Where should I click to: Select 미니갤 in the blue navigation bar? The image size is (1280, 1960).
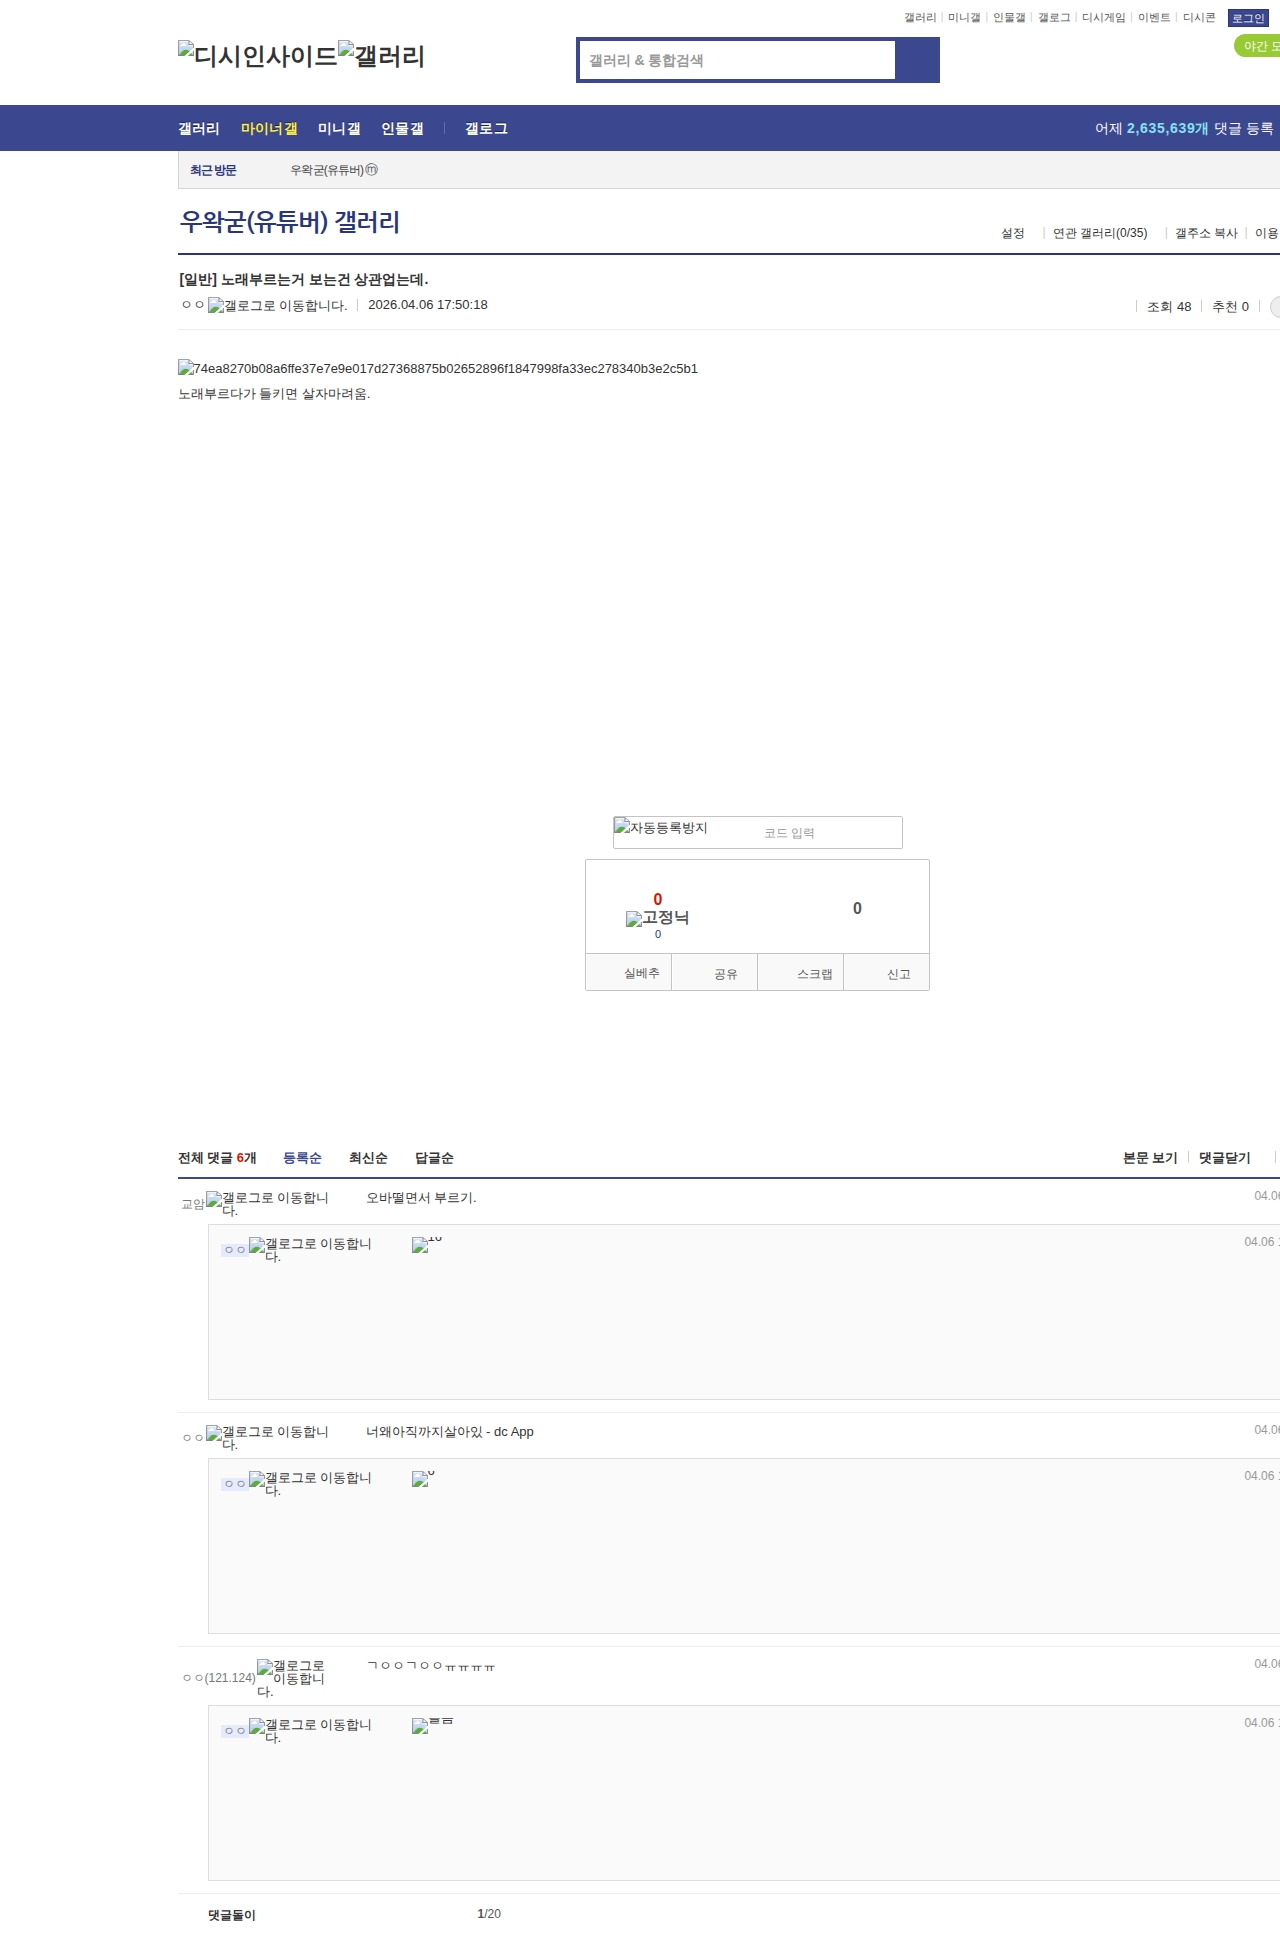tap(339, 129)
